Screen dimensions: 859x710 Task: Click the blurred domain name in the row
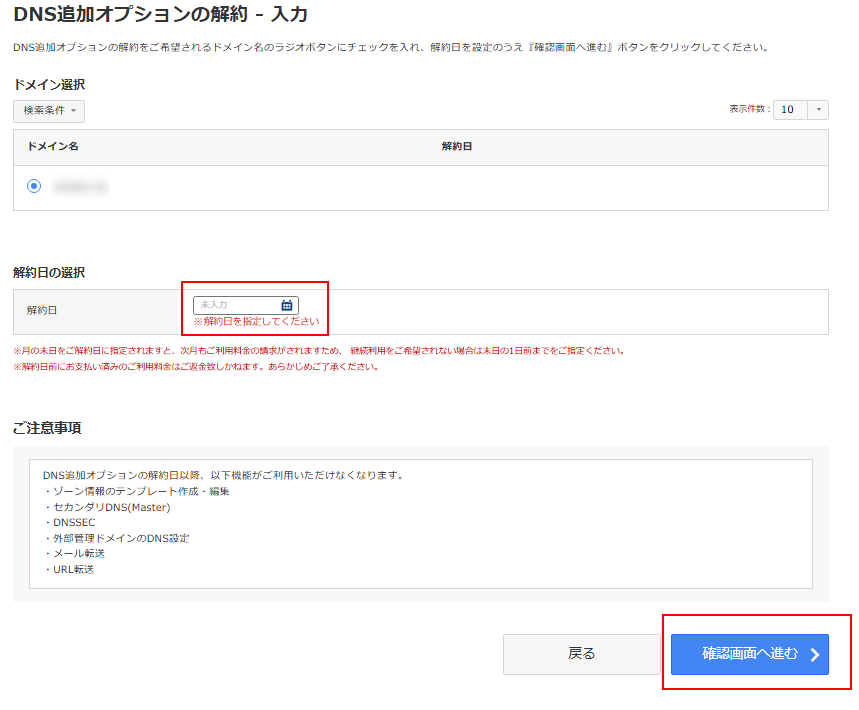tap(80, 187)
